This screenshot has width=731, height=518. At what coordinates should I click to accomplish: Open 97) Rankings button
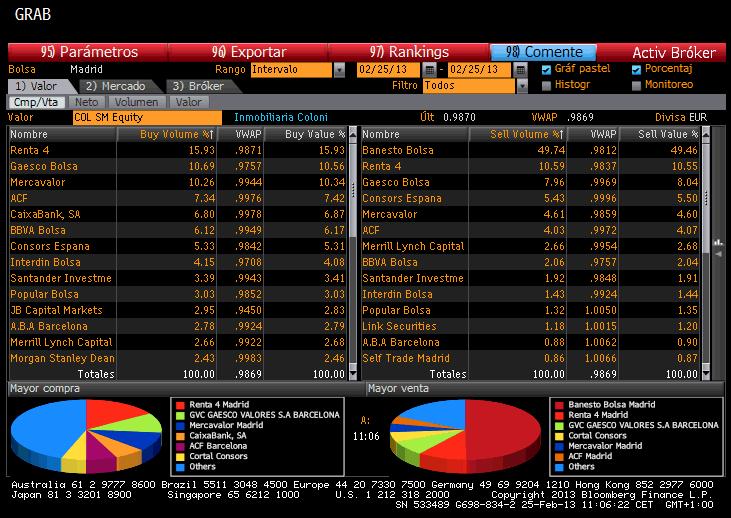tap(408, 52)
